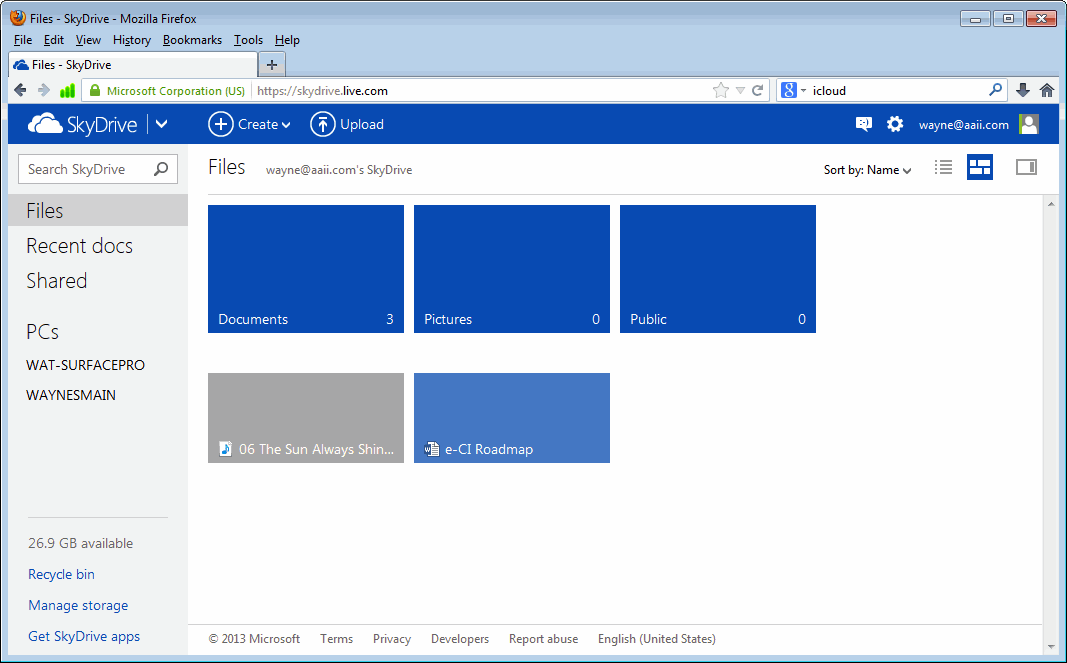Expand the Sort by: Name dropdown
The width and height of the screenshot is (1067, 663).
867,169
